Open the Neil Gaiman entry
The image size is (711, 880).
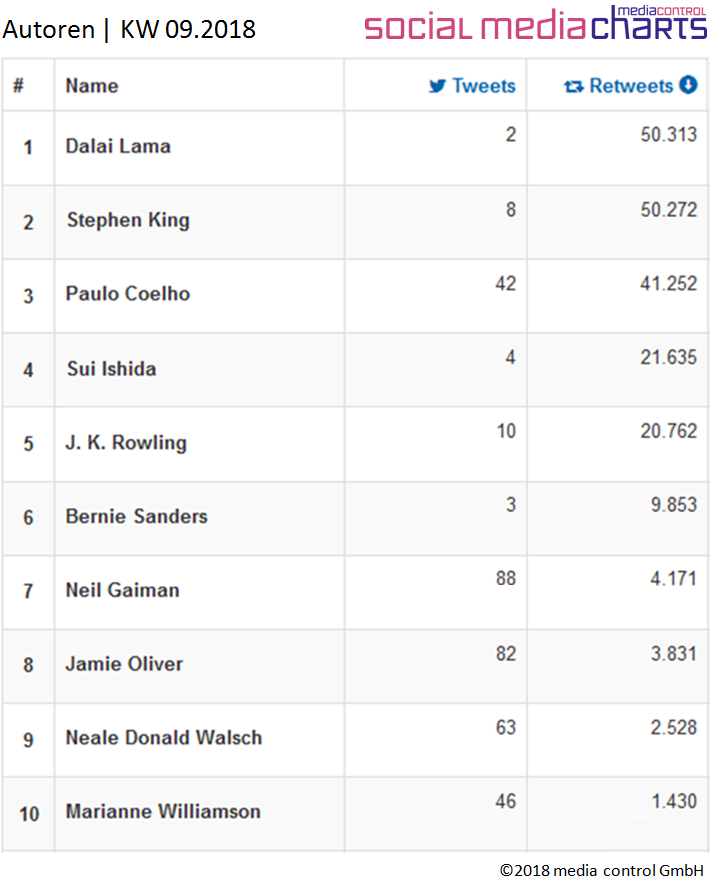[x=123, y=590]
